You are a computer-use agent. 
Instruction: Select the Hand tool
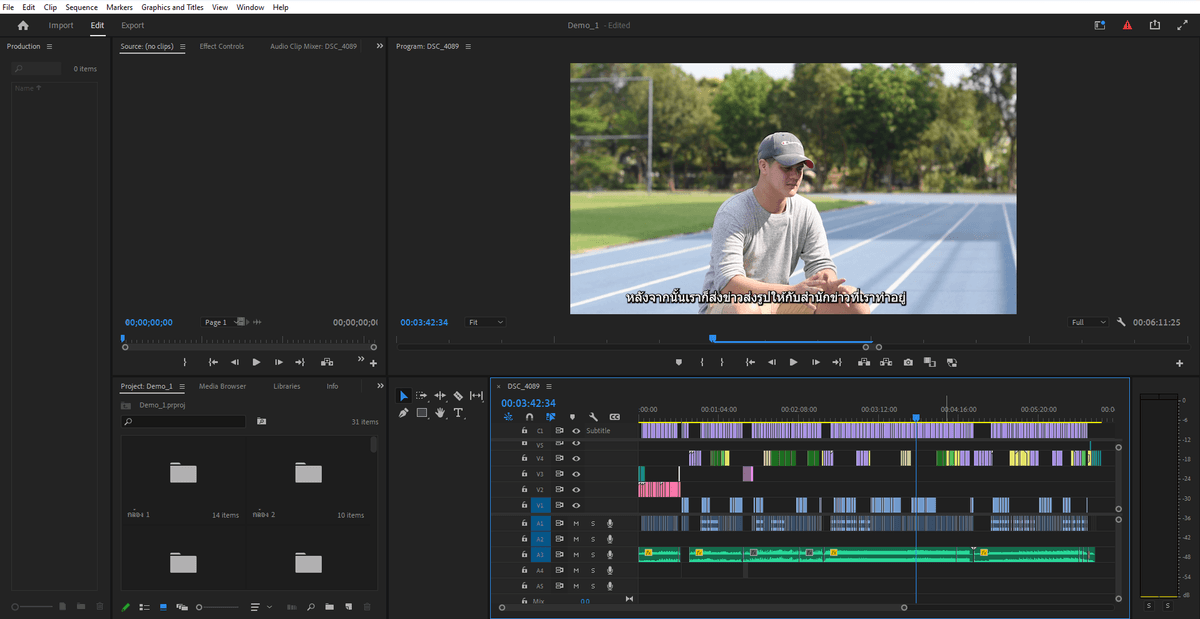(440, 412)
